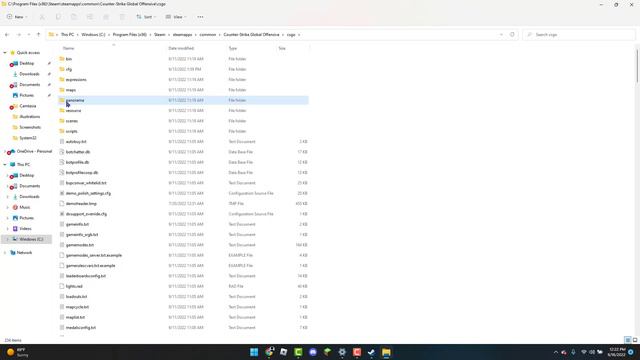Open the See more (three dots) menu
This screenshot has height=360, width=640.
(200, 17)
